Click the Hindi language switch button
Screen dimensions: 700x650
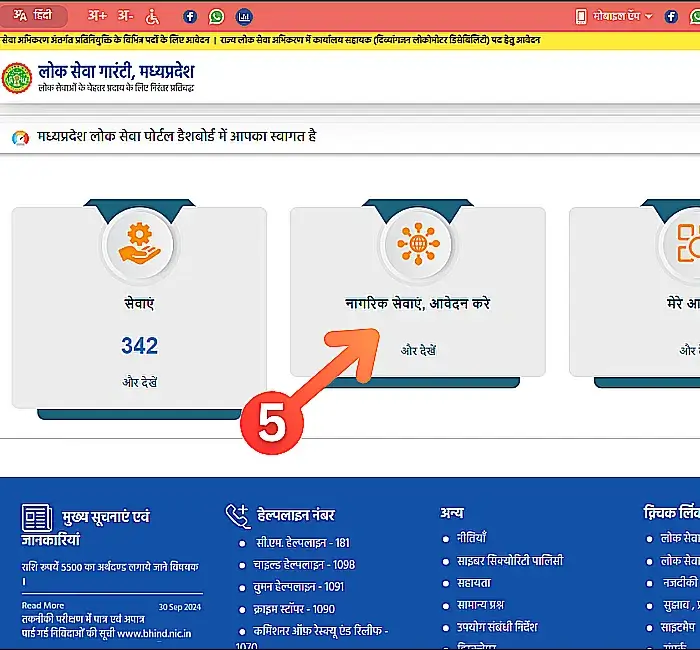coord(35,16)
